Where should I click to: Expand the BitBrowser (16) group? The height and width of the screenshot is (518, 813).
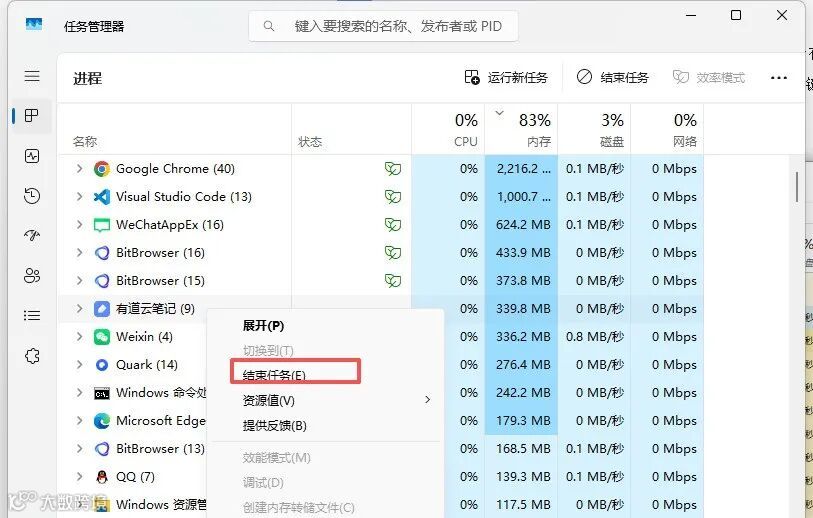click(x=79, y=253)
